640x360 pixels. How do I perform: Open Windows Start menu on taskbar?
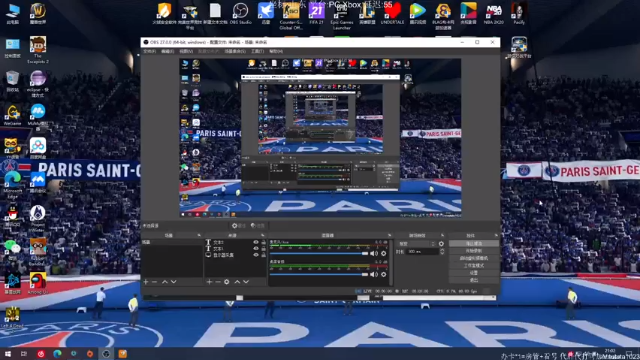point(8,354)
